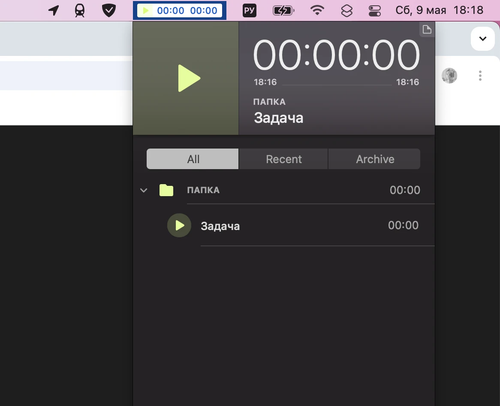Open the location arrow menu bar icon
This screenshot has width=500, height=406.
pos(54,11)
